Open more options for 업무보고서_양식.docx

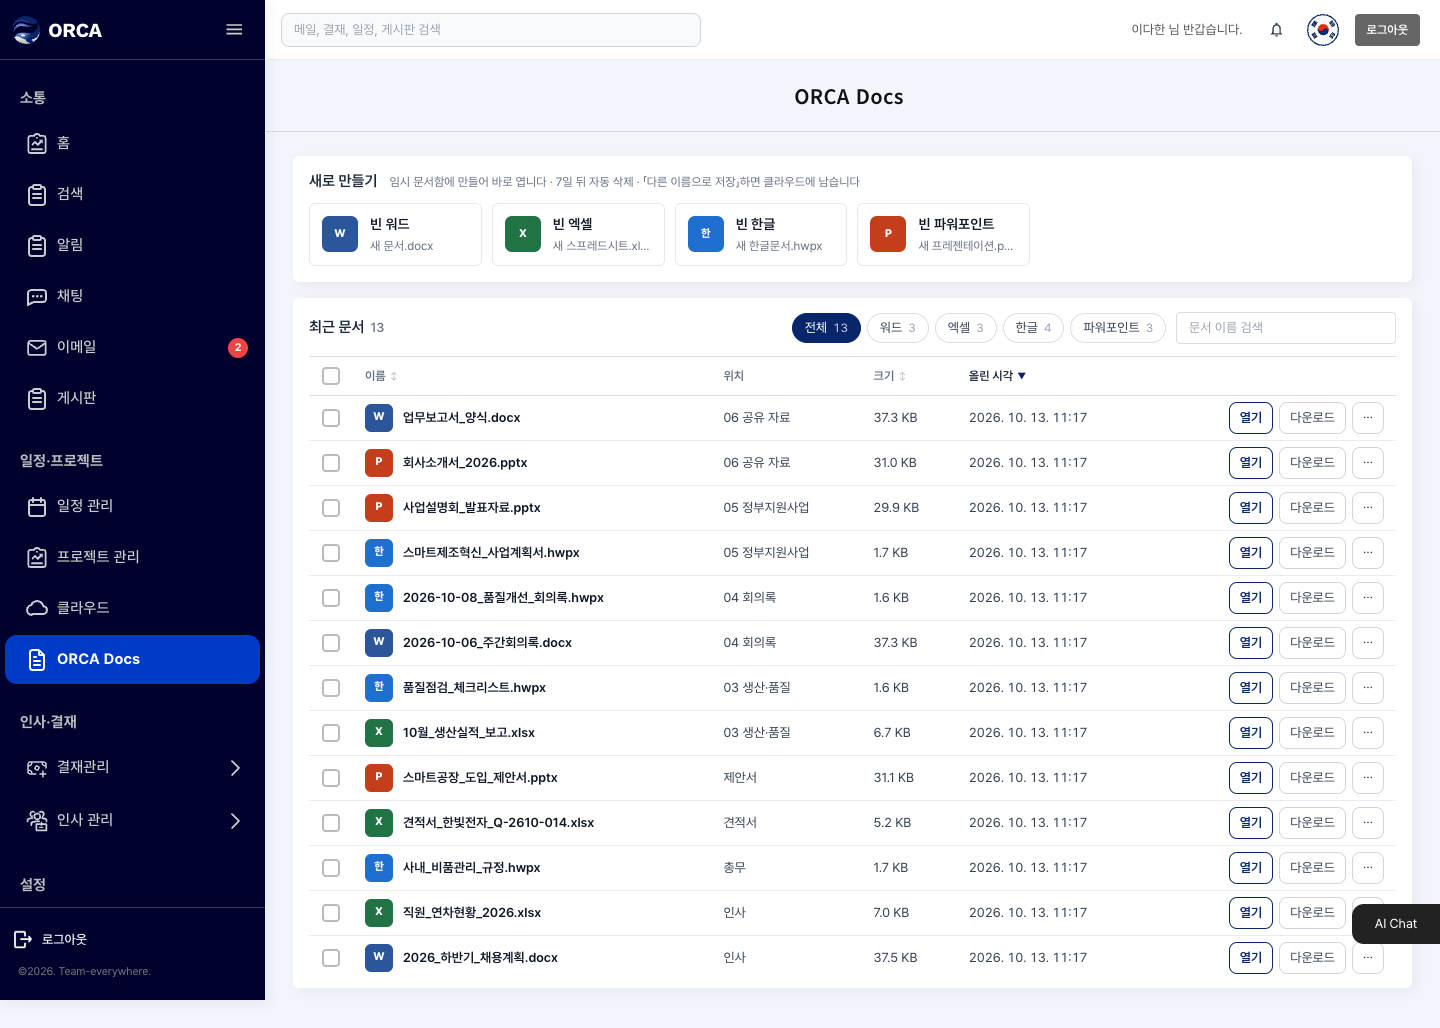point(1368,418)
